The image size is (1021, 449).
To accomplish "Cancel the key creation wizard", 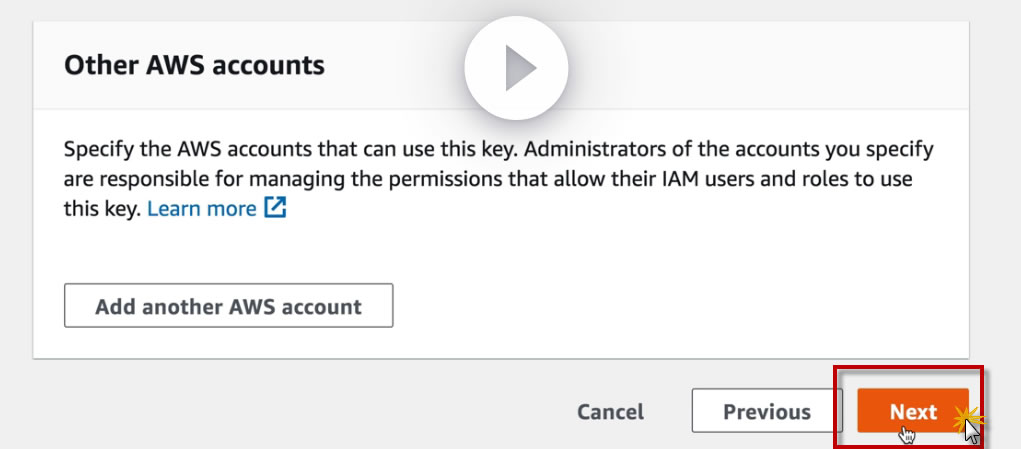I will click(x=610, y=412).
